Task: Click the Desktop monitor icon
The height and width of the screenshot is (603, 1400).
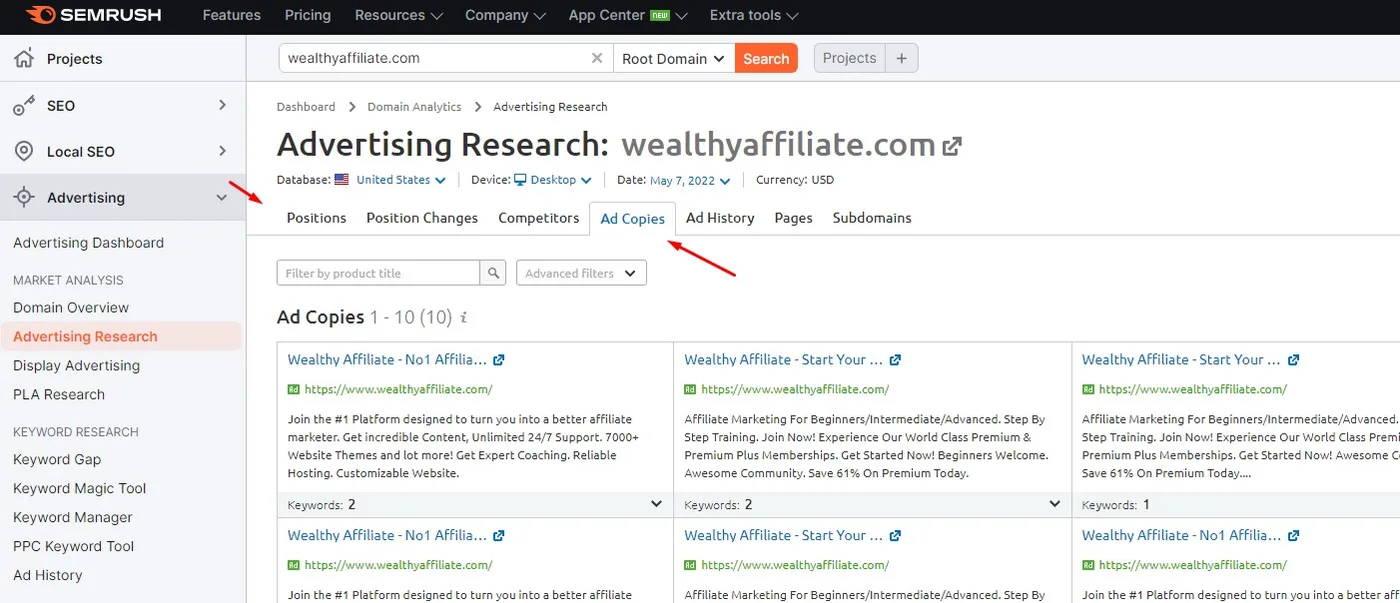Action: pos(520,180)
